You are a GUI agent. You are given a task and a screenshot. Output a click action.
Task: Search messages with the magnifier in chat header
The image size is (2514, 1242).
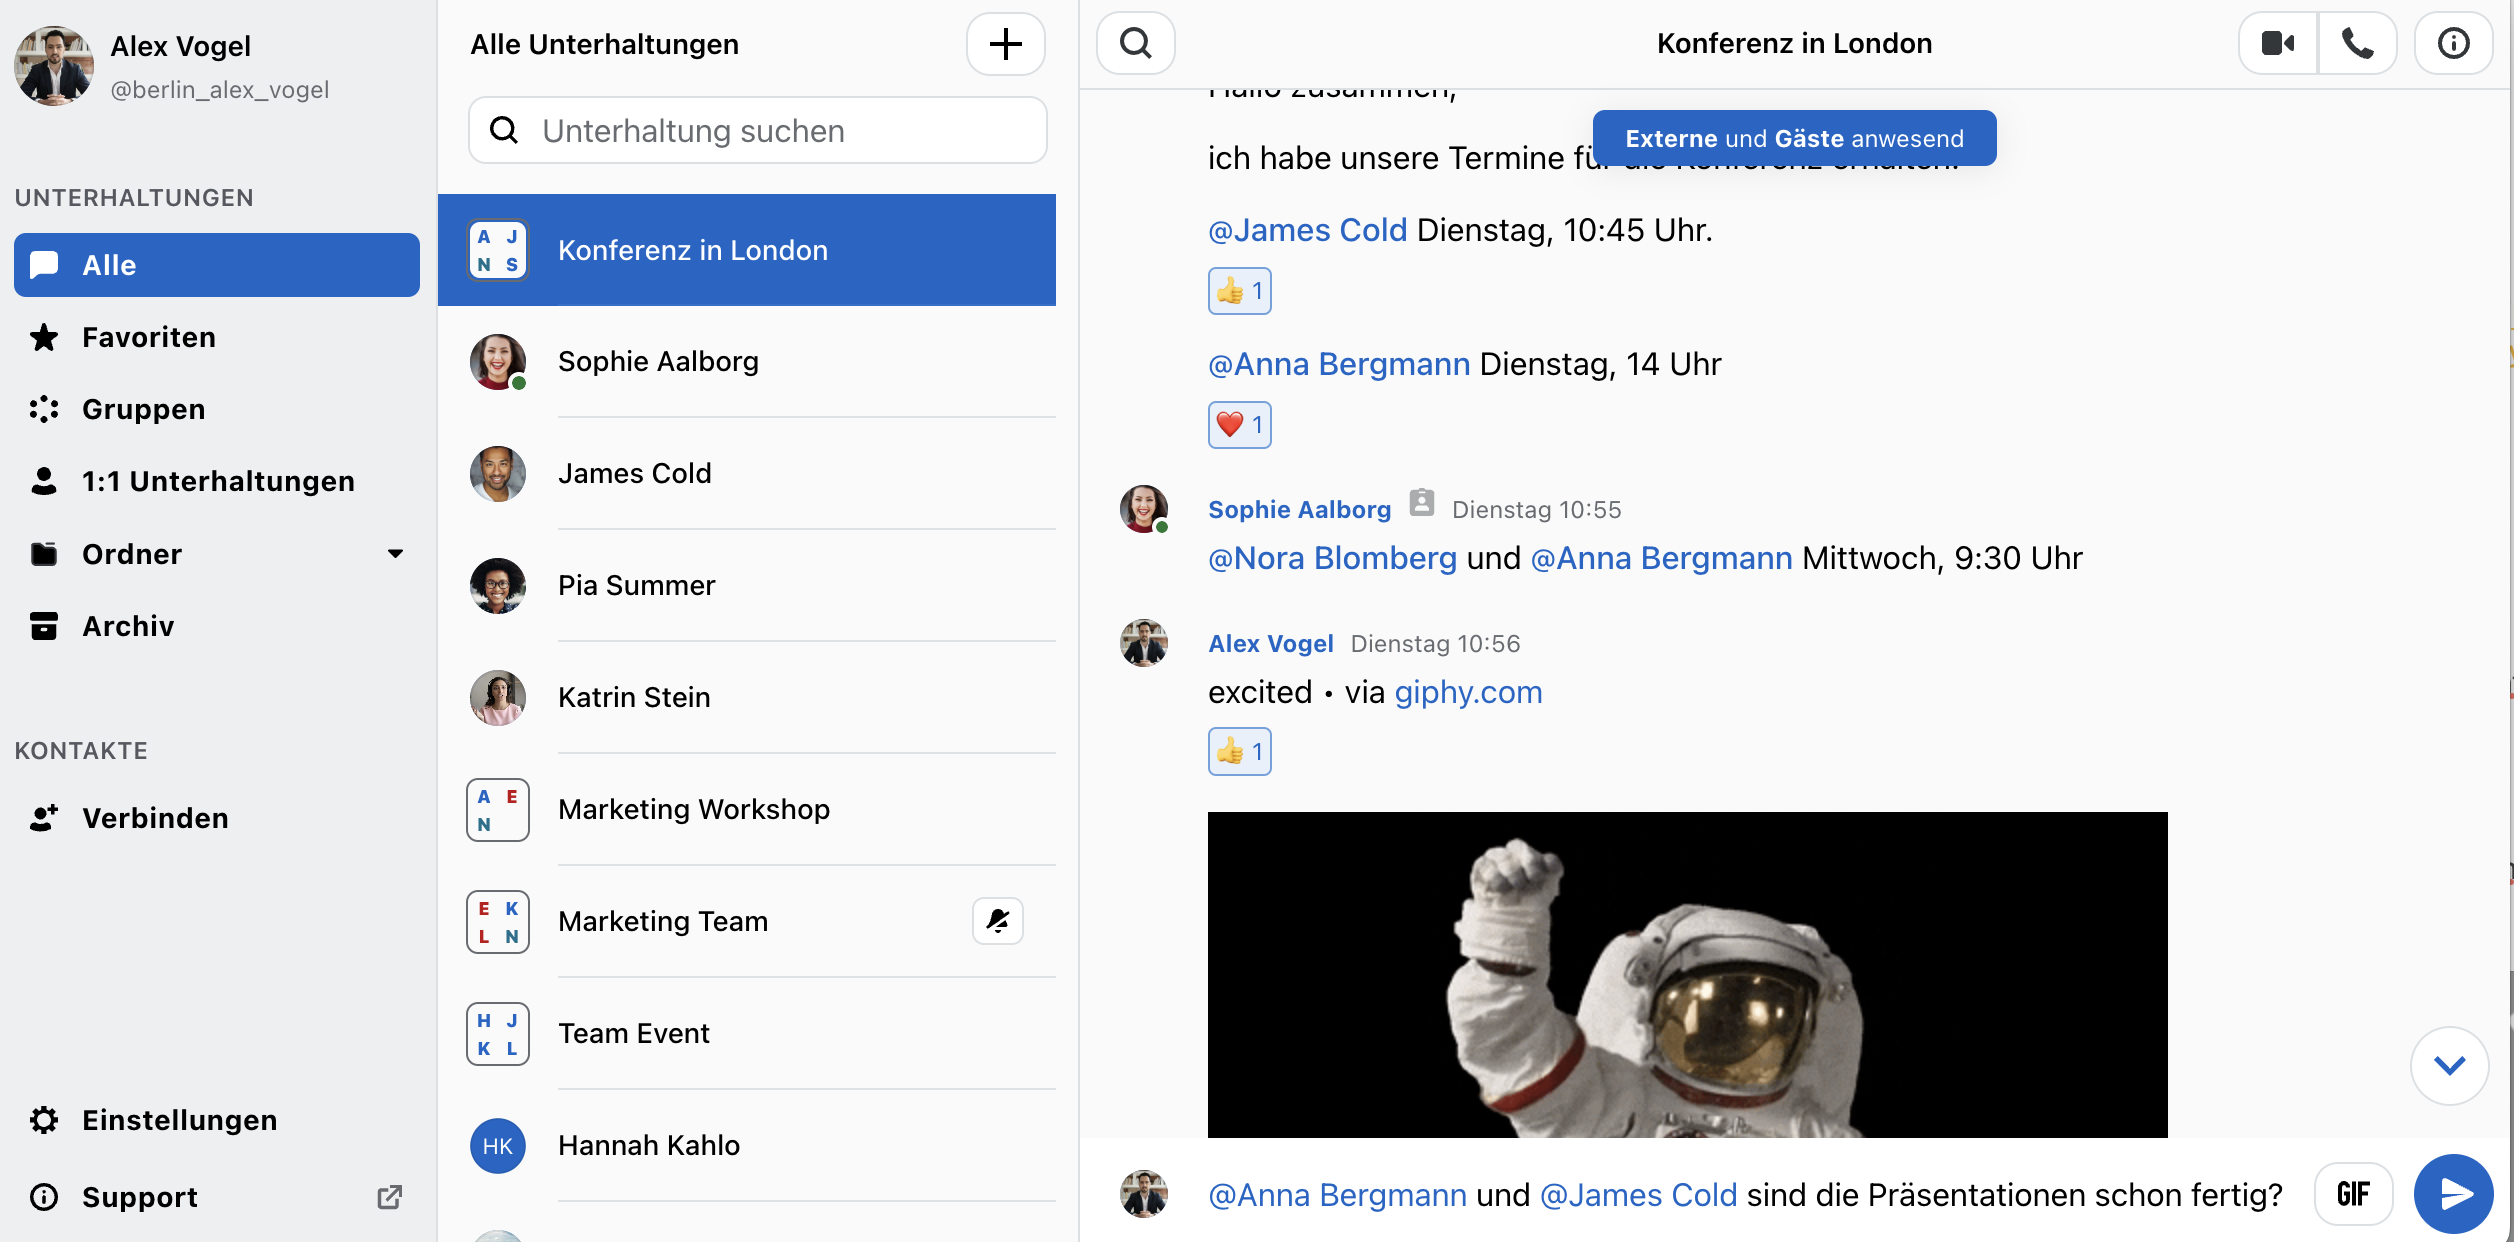pyautogui.click(x=1135, y=43)
